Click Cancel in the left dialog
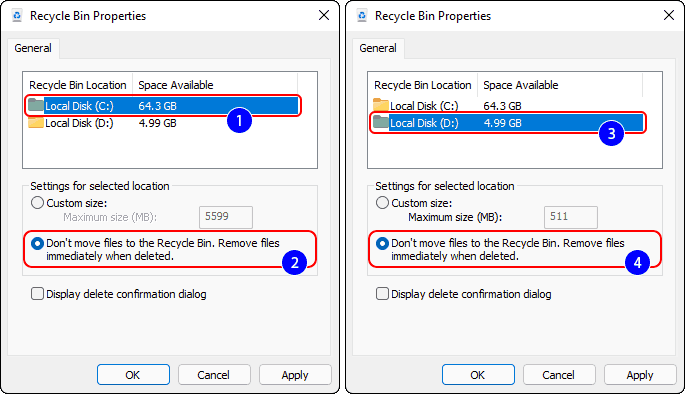This screenshot has width=685, height=394. pos(214,375)
